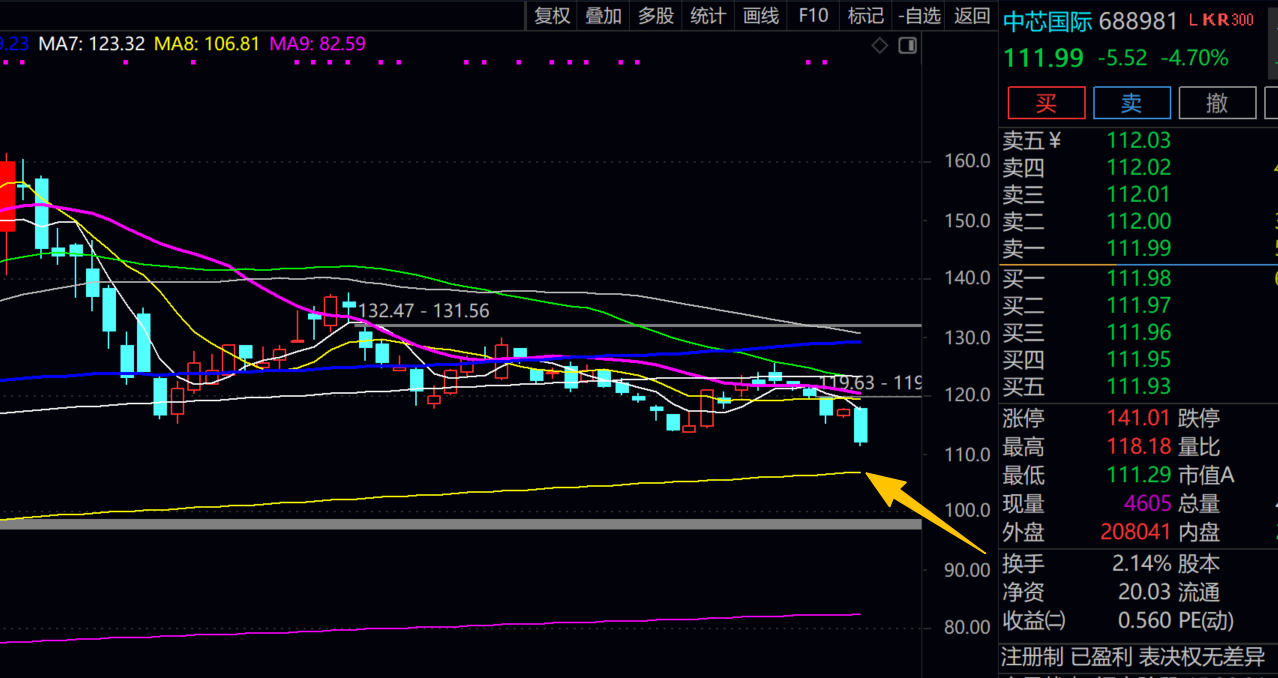Click the 换手 turnover value 2.14%
The width and height of the screenshot is (1278, 678).
point(1141,564)
